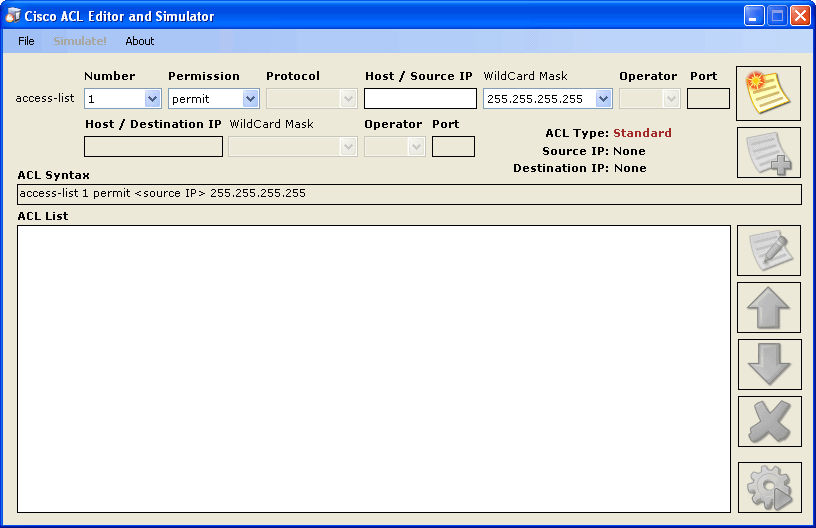Expand the Permission dropdown showing permit
816x528 pixels.
[250, 99]
